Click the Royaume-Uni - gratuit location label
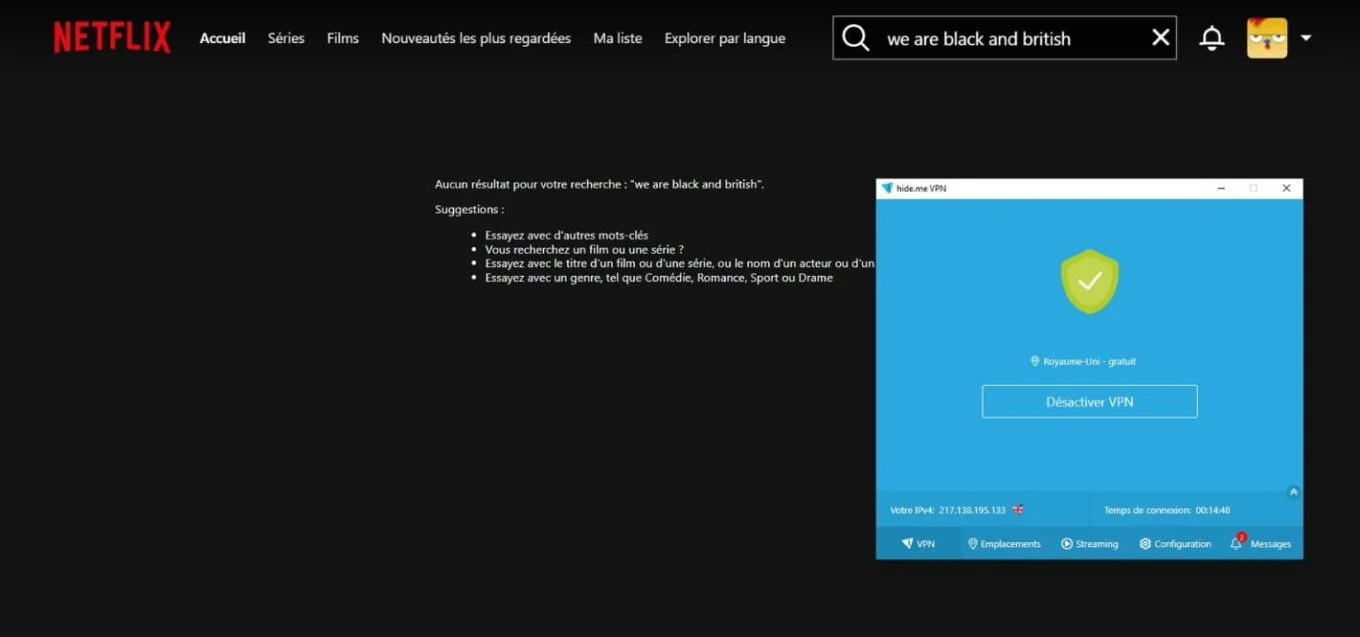The image size is (1360, 637). [x=1084, y=361]
